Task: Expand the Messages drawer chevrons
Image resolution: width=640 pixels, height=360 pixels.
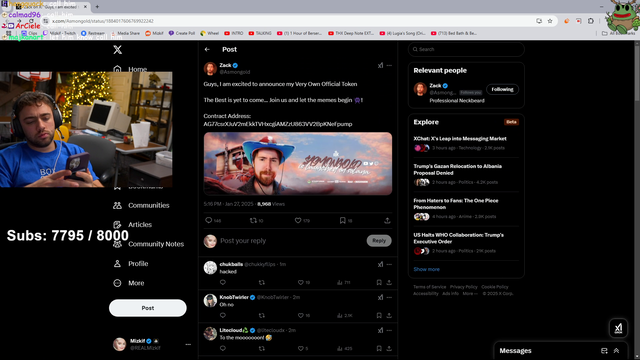Action: (x=616, y=351)
